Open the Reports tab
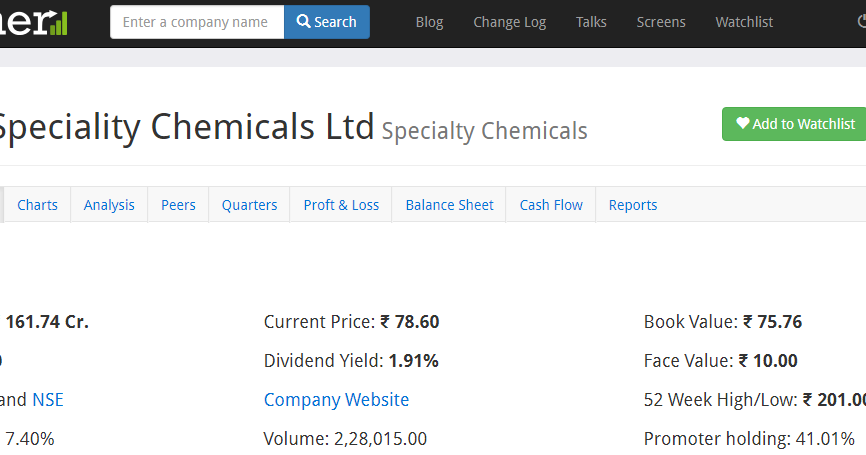This screenshot has width=866, height=455. 633,205
